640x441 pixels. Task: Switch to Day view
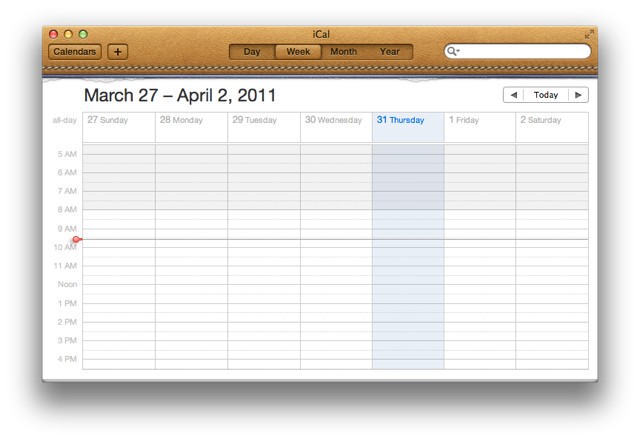tap(252, 52)
